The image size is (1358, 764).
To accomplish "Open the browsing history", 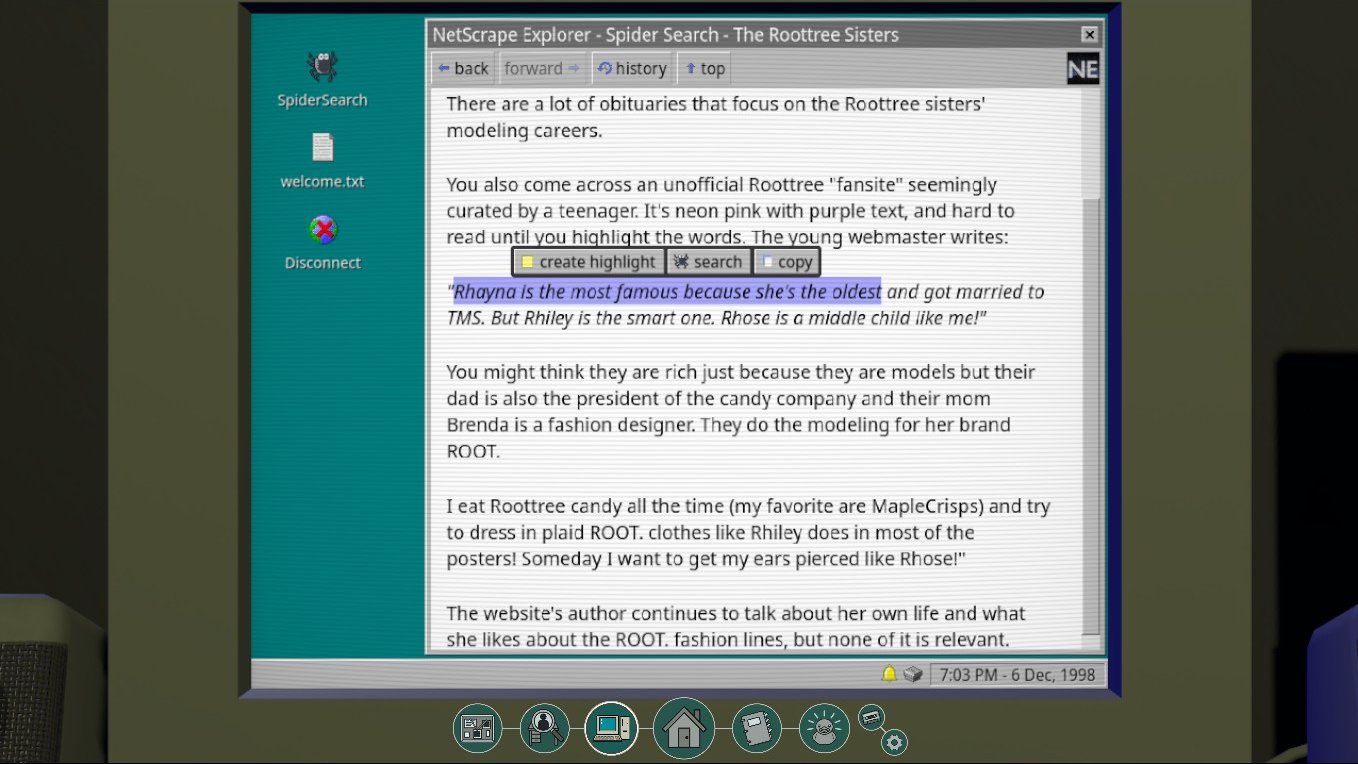I will [x=631, y=68].
